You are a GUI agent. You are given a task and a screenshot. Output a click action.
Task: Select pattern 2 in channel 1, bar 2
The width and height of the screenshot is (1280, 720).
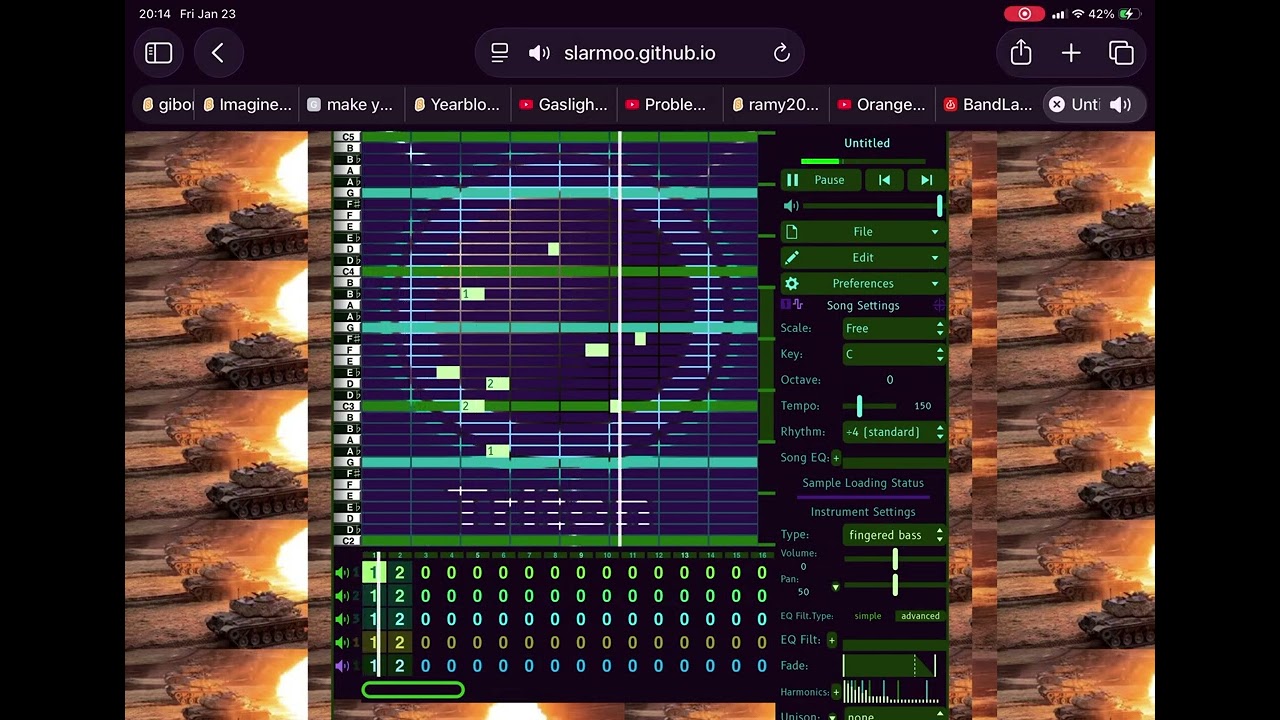[x=399, y=573]
